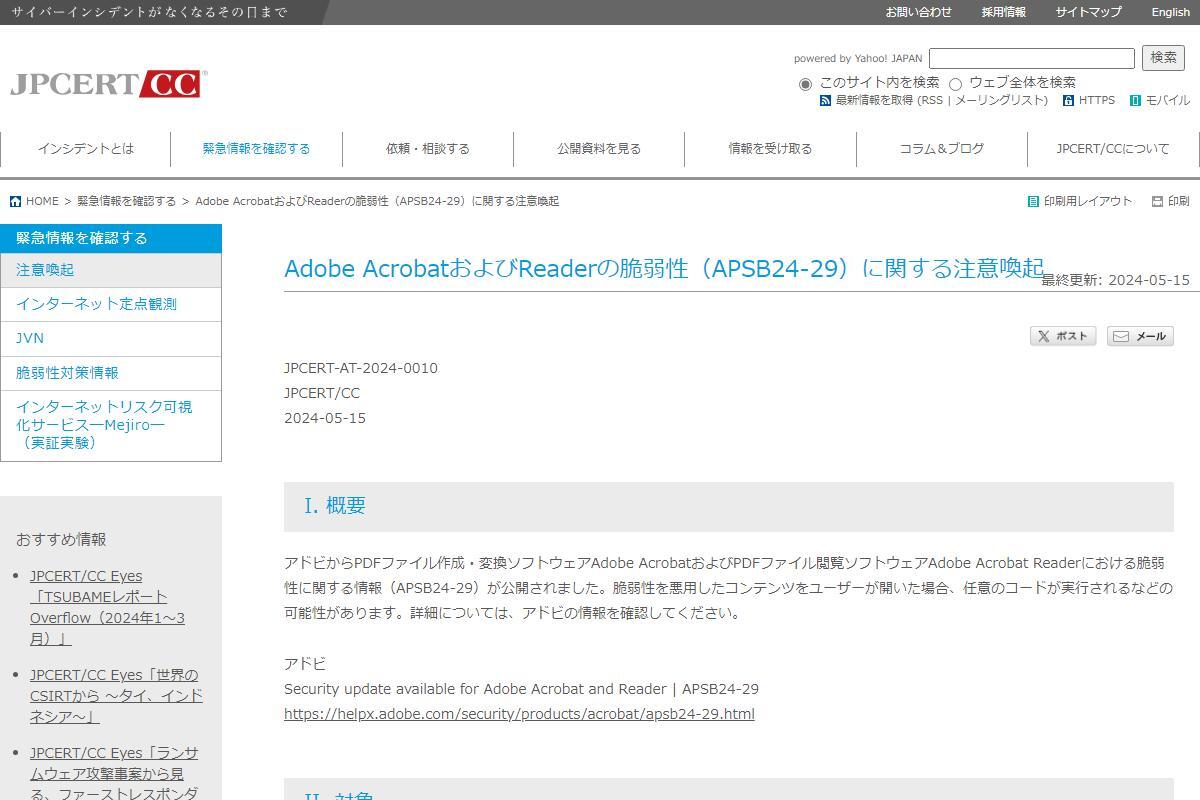Image resolution: width=1200 pixels, height=800 pixels.
Task: Open the TSUBAMEレポート Overflow article
Action: click(107, 607)
